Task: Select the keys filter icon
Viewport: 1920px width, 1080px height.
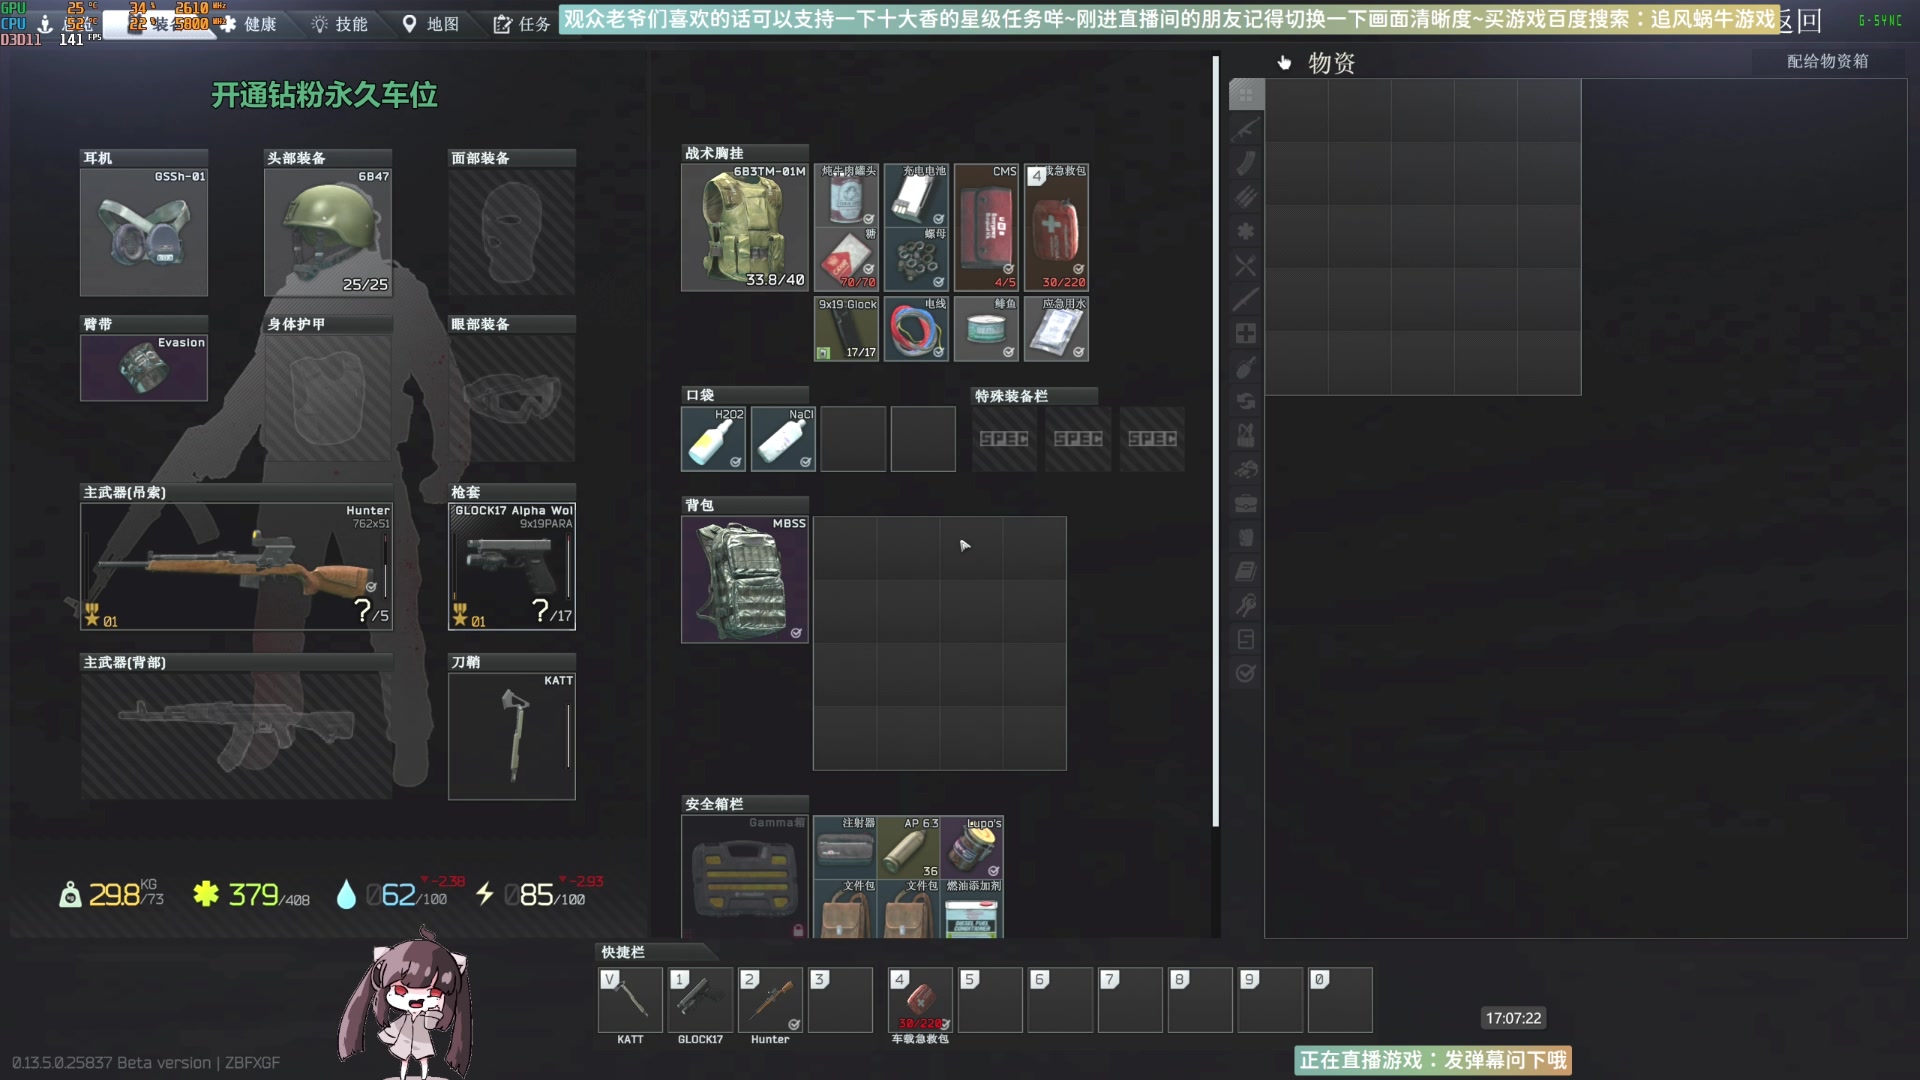Action: pyautogui.click(x=1246, y=605)
